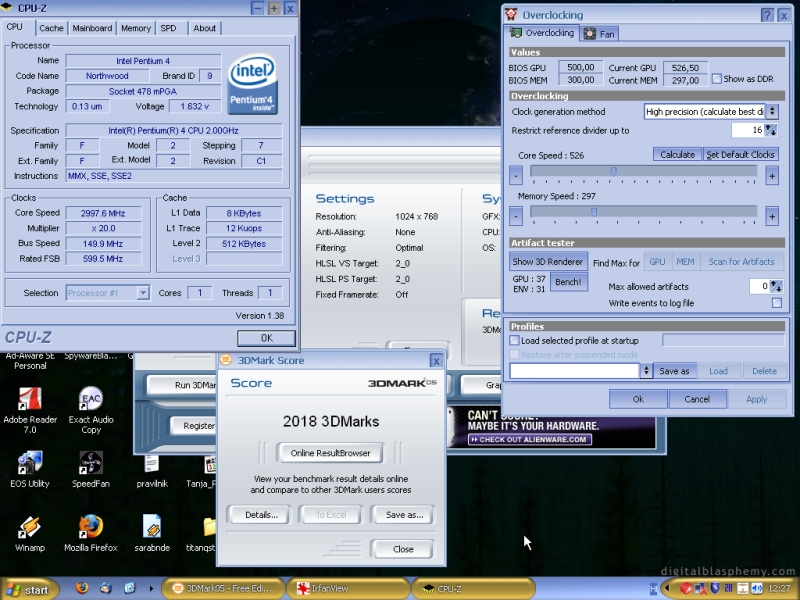This screenshot has width=800, height=600.
Task: Click Save as in the Profiles section
Action: [x=674, y=371]
